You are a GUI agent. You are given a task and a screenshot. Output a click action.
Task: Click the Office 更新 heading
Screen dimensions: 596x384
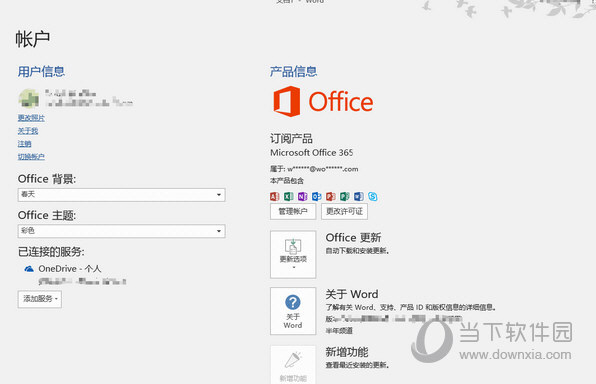pyautogui.click(x=353, y=238)
